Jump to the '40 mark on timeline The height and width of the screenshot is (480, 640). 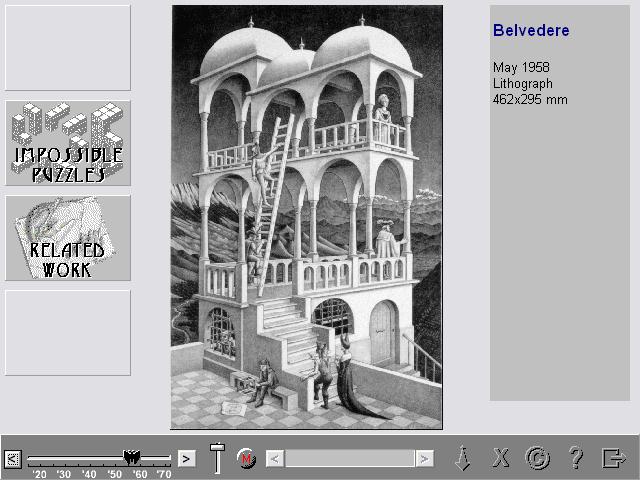89,474
